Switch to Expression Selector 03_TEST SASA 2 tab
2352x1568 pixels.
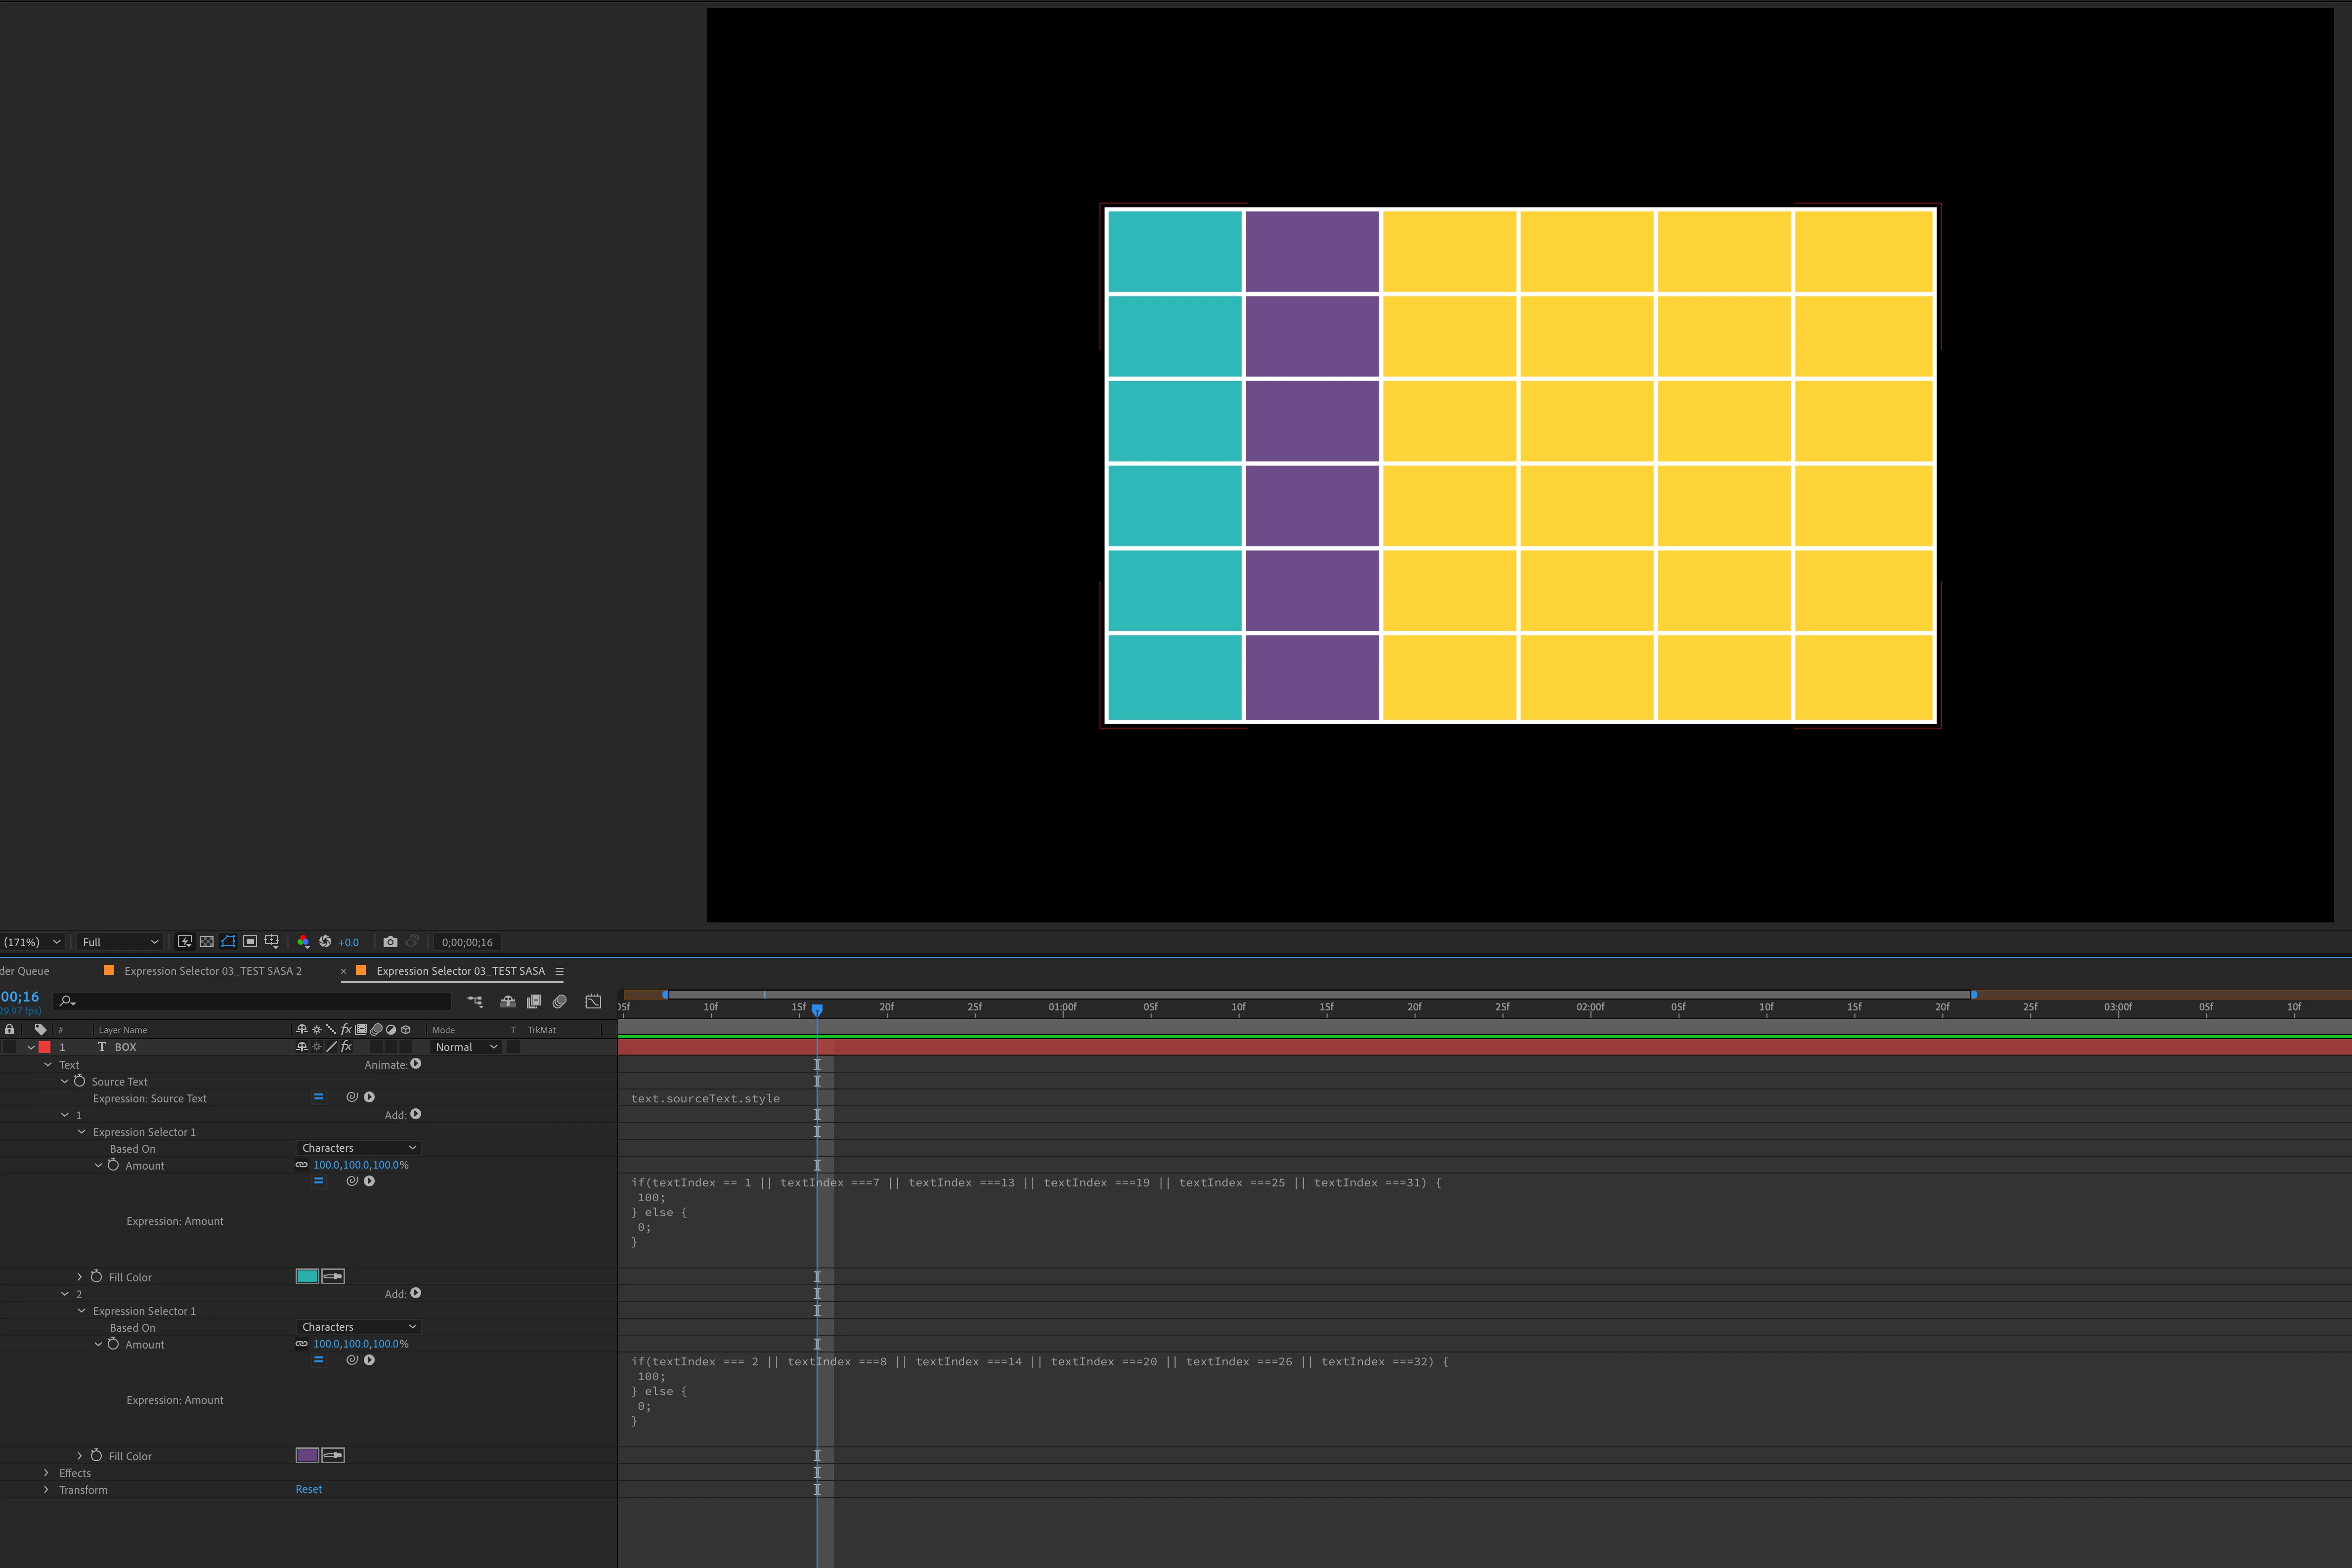[x=212, y=971]
